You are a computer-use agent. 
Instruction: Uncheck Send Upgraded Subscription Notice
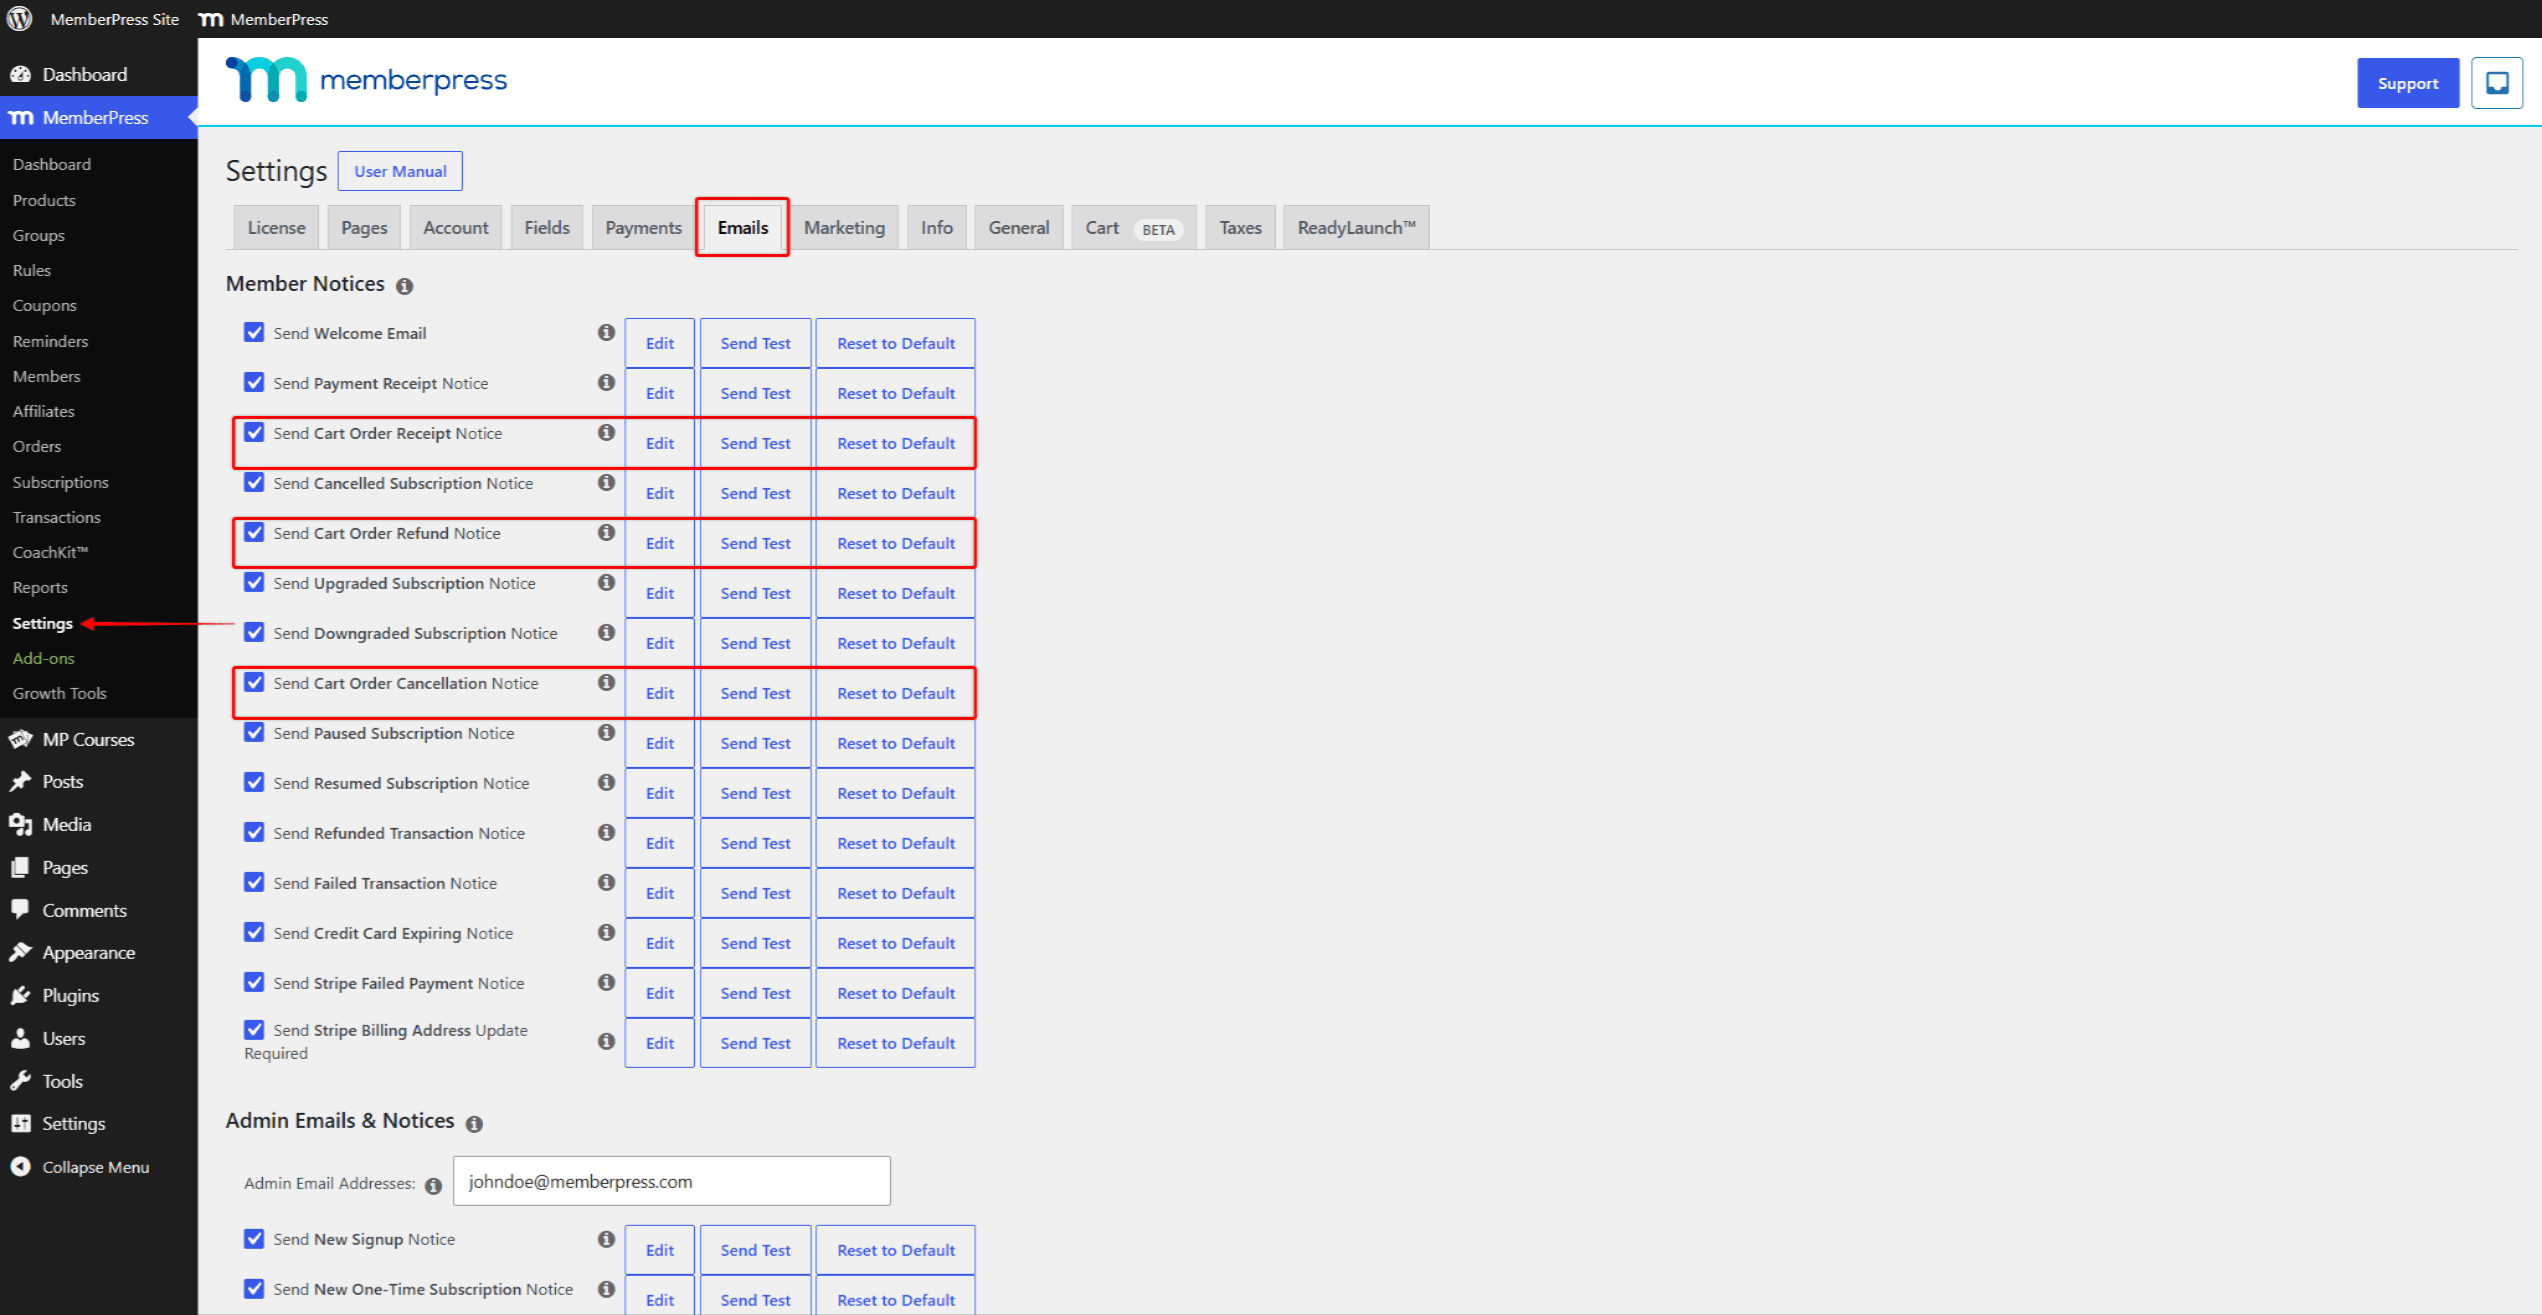254,583
